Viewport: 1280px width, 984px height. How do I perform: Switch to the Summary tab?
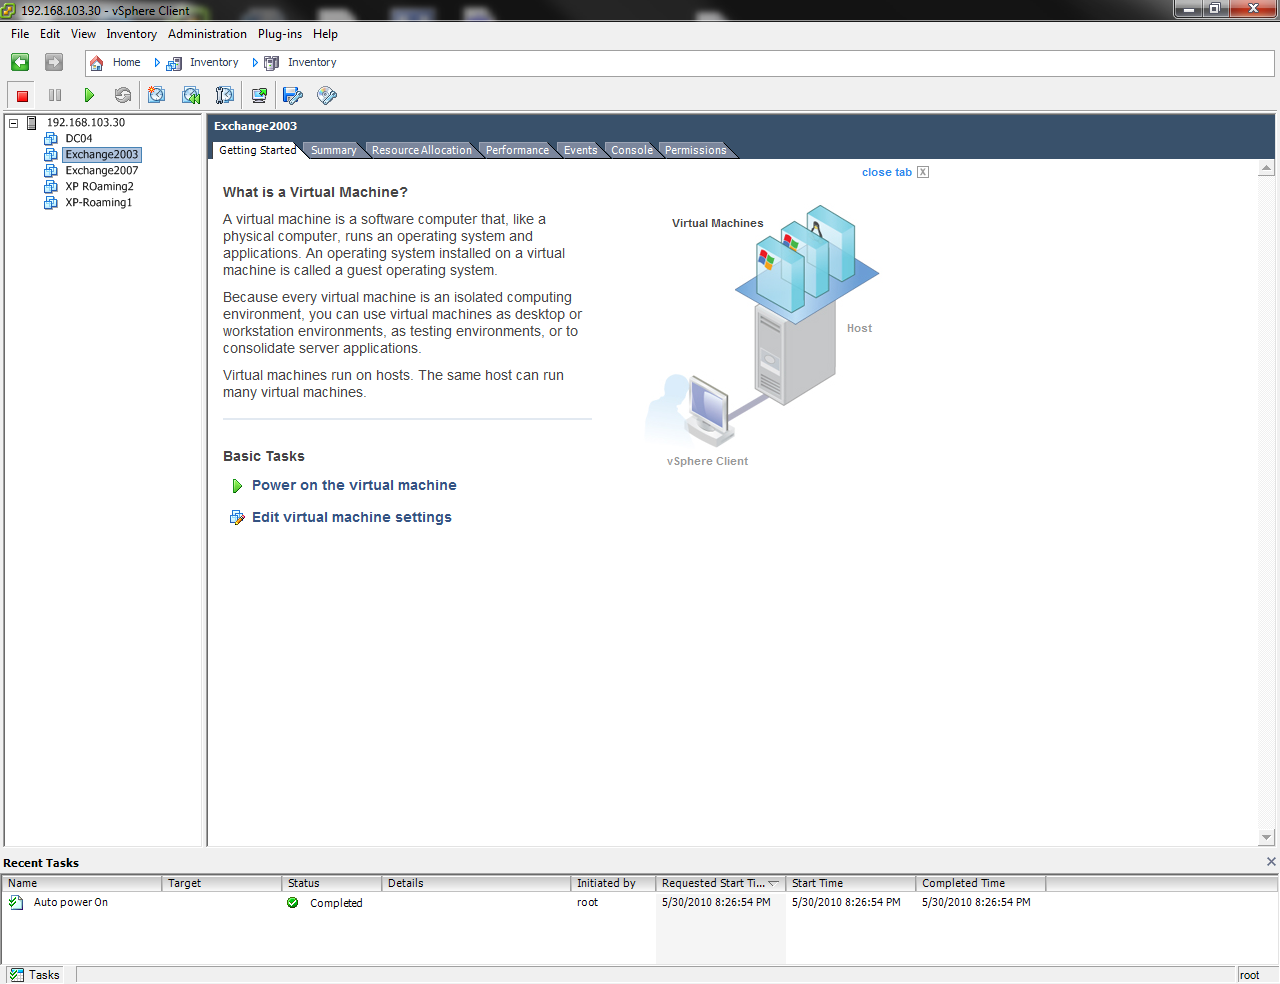point(333,150)
